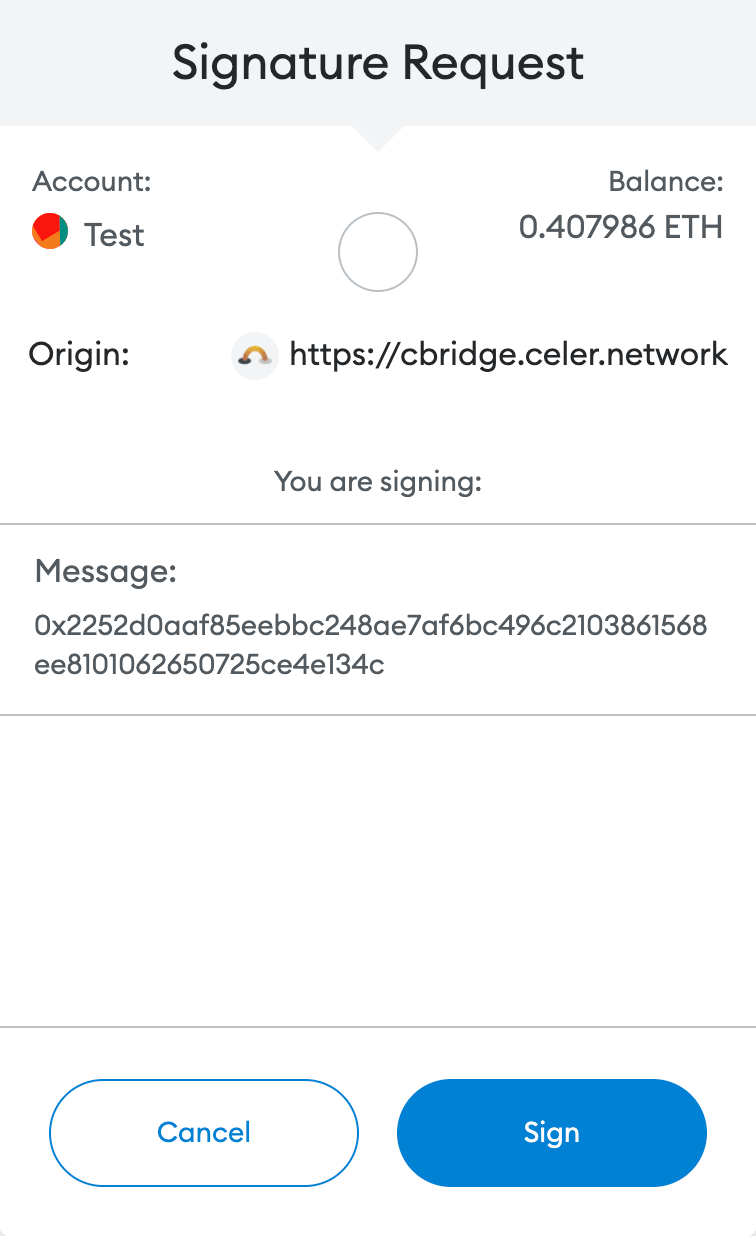Click the "Origin:" label

(x=79, y=354)
